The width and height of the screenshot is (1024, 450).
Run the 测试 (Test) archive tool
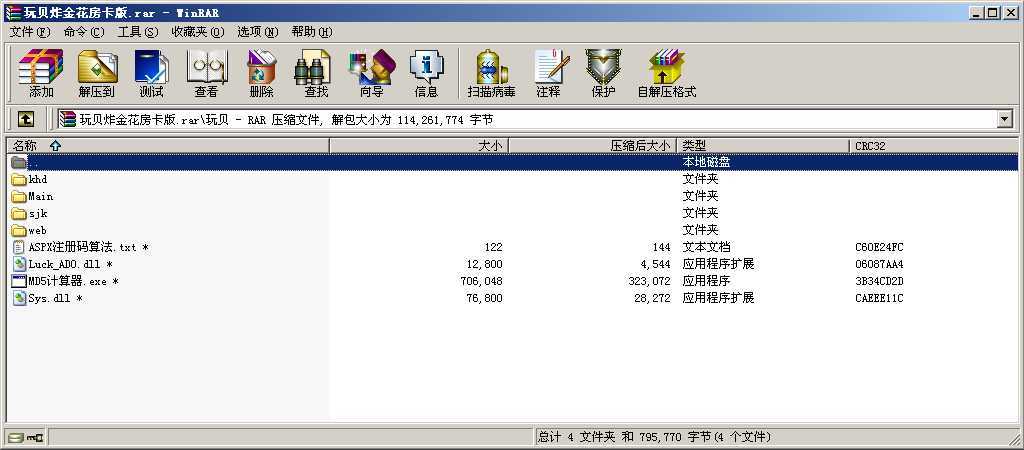(152, 73)
